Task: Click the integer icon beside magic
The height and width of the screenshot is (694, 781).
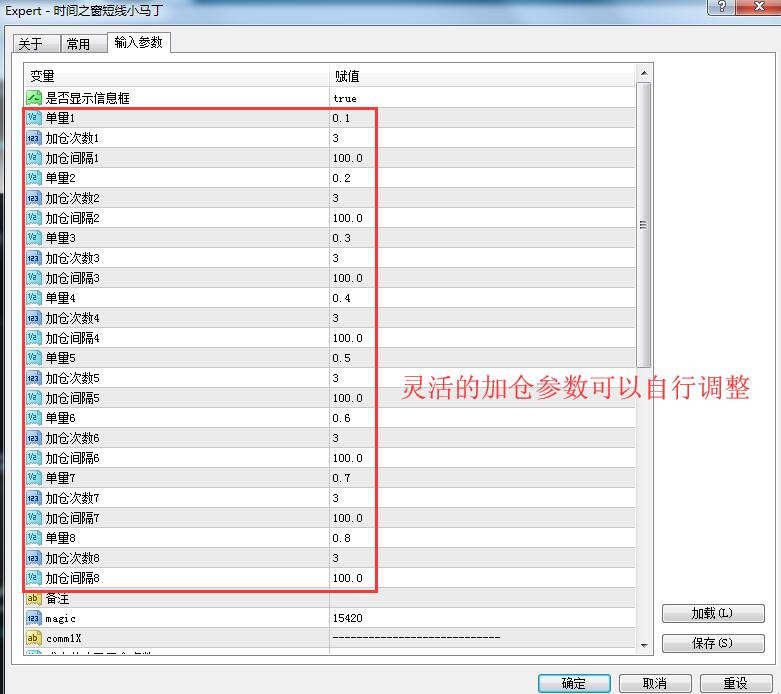Action: [x=33, y=618]
